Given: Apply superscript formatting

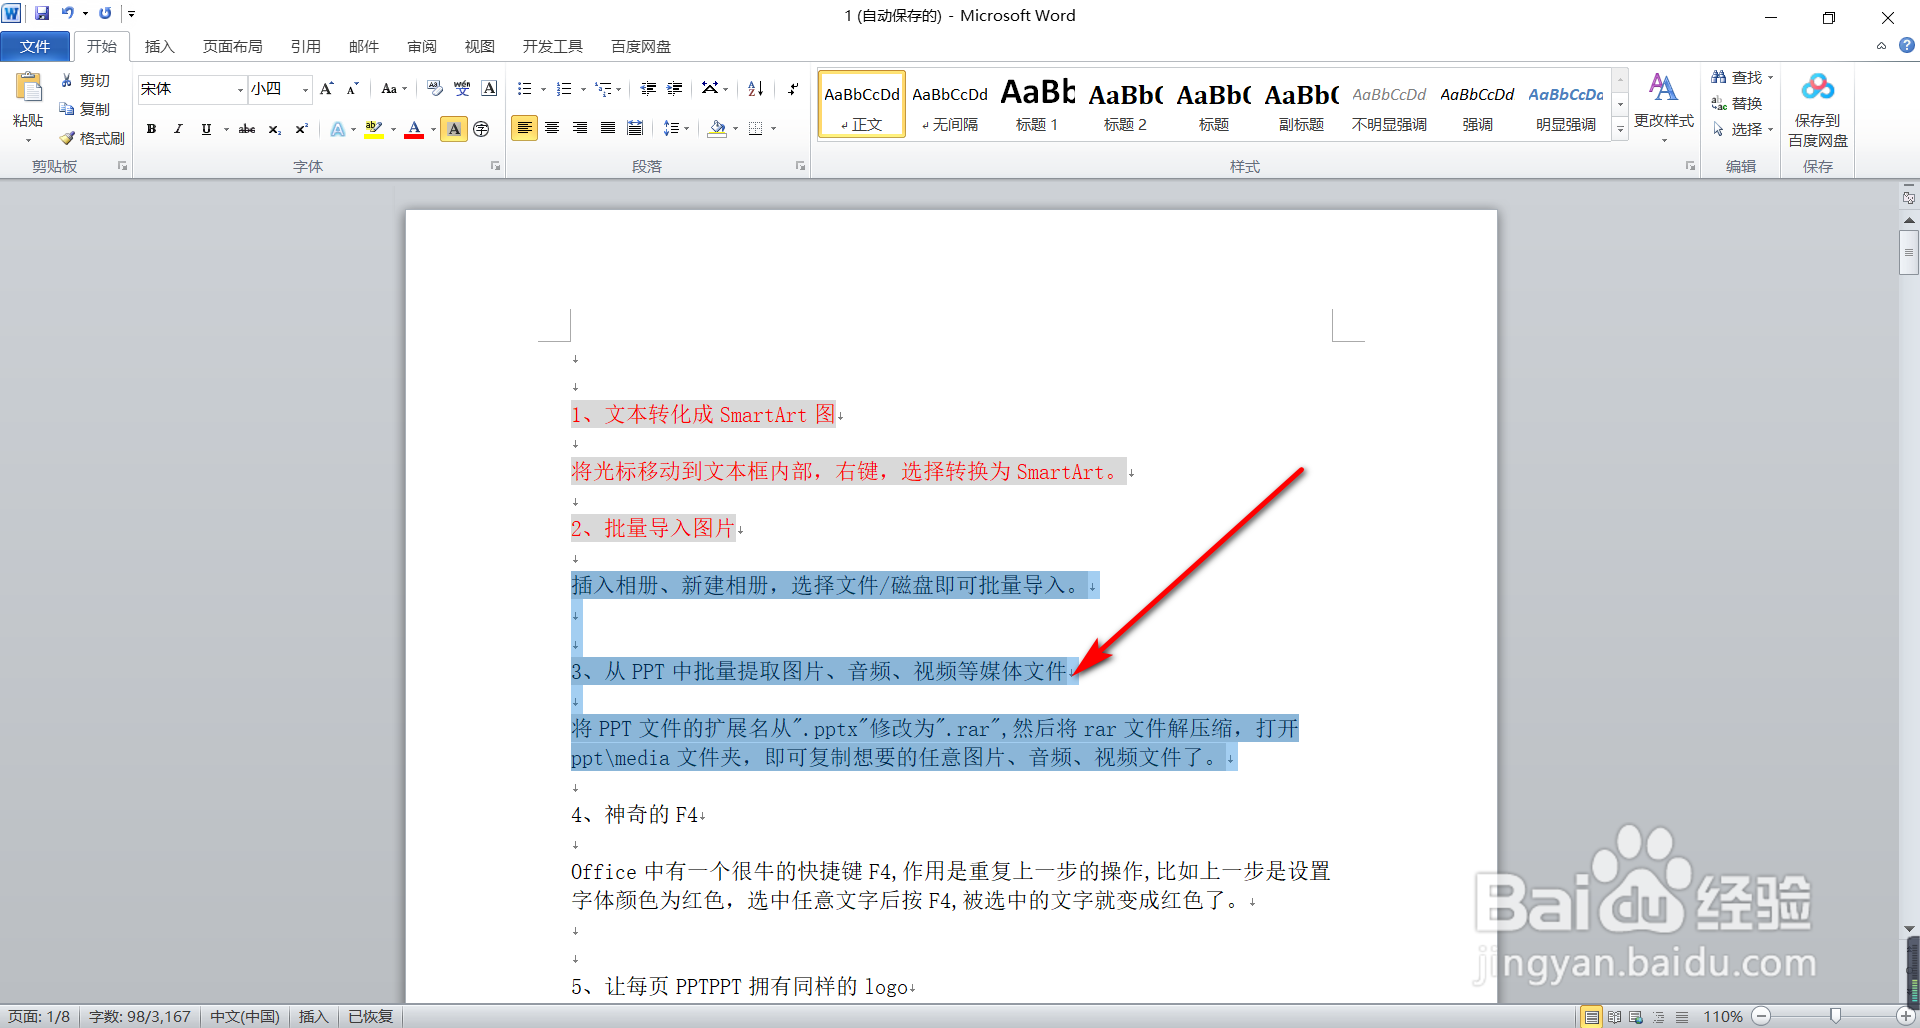Looking at the screenshot, I should (x=301, y=129).
